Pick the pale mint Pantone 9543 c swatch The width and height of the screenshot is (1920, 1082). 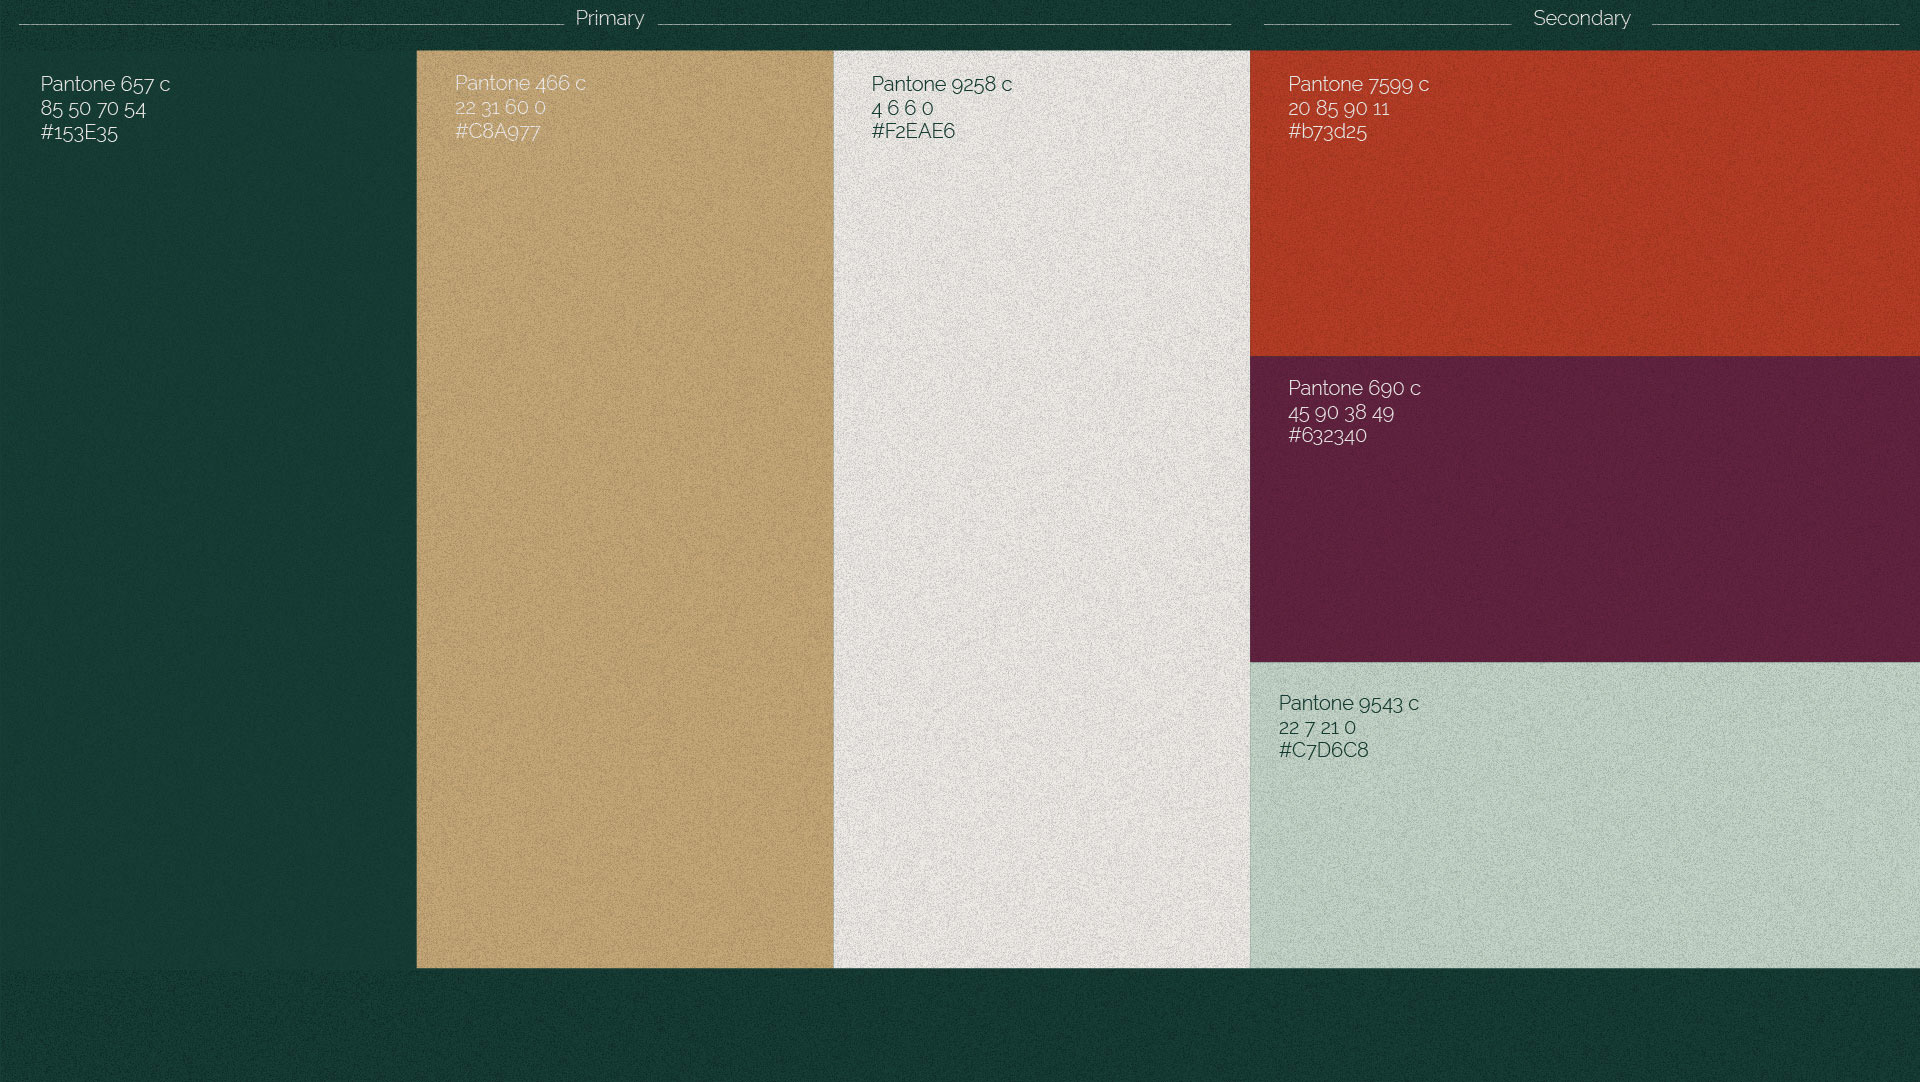pyautogui.click(x=1585, y=815)
